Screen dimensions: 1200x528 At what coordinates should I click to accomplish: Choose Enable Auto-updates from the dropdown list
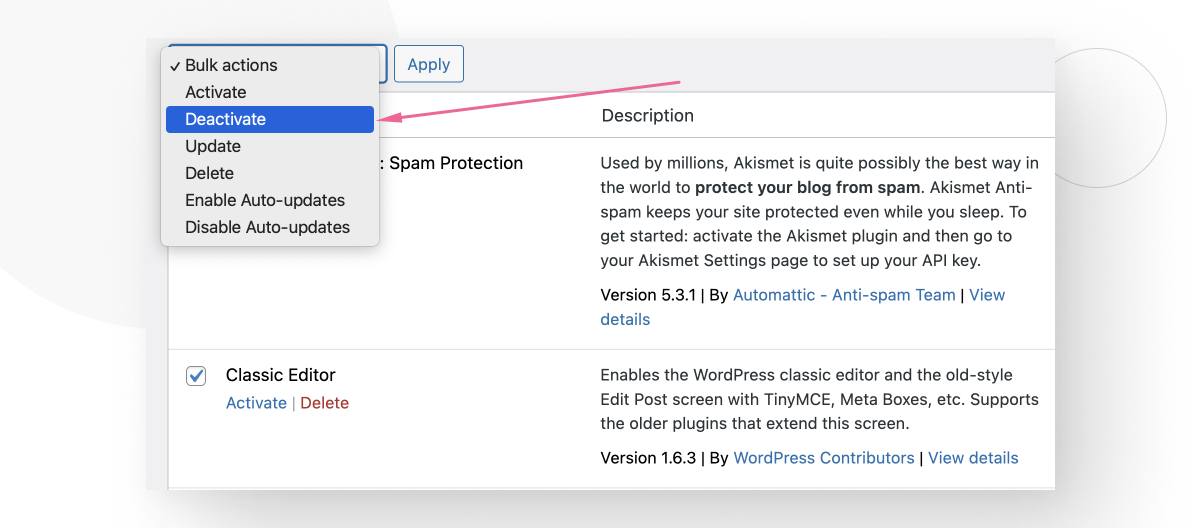(265, 200)
